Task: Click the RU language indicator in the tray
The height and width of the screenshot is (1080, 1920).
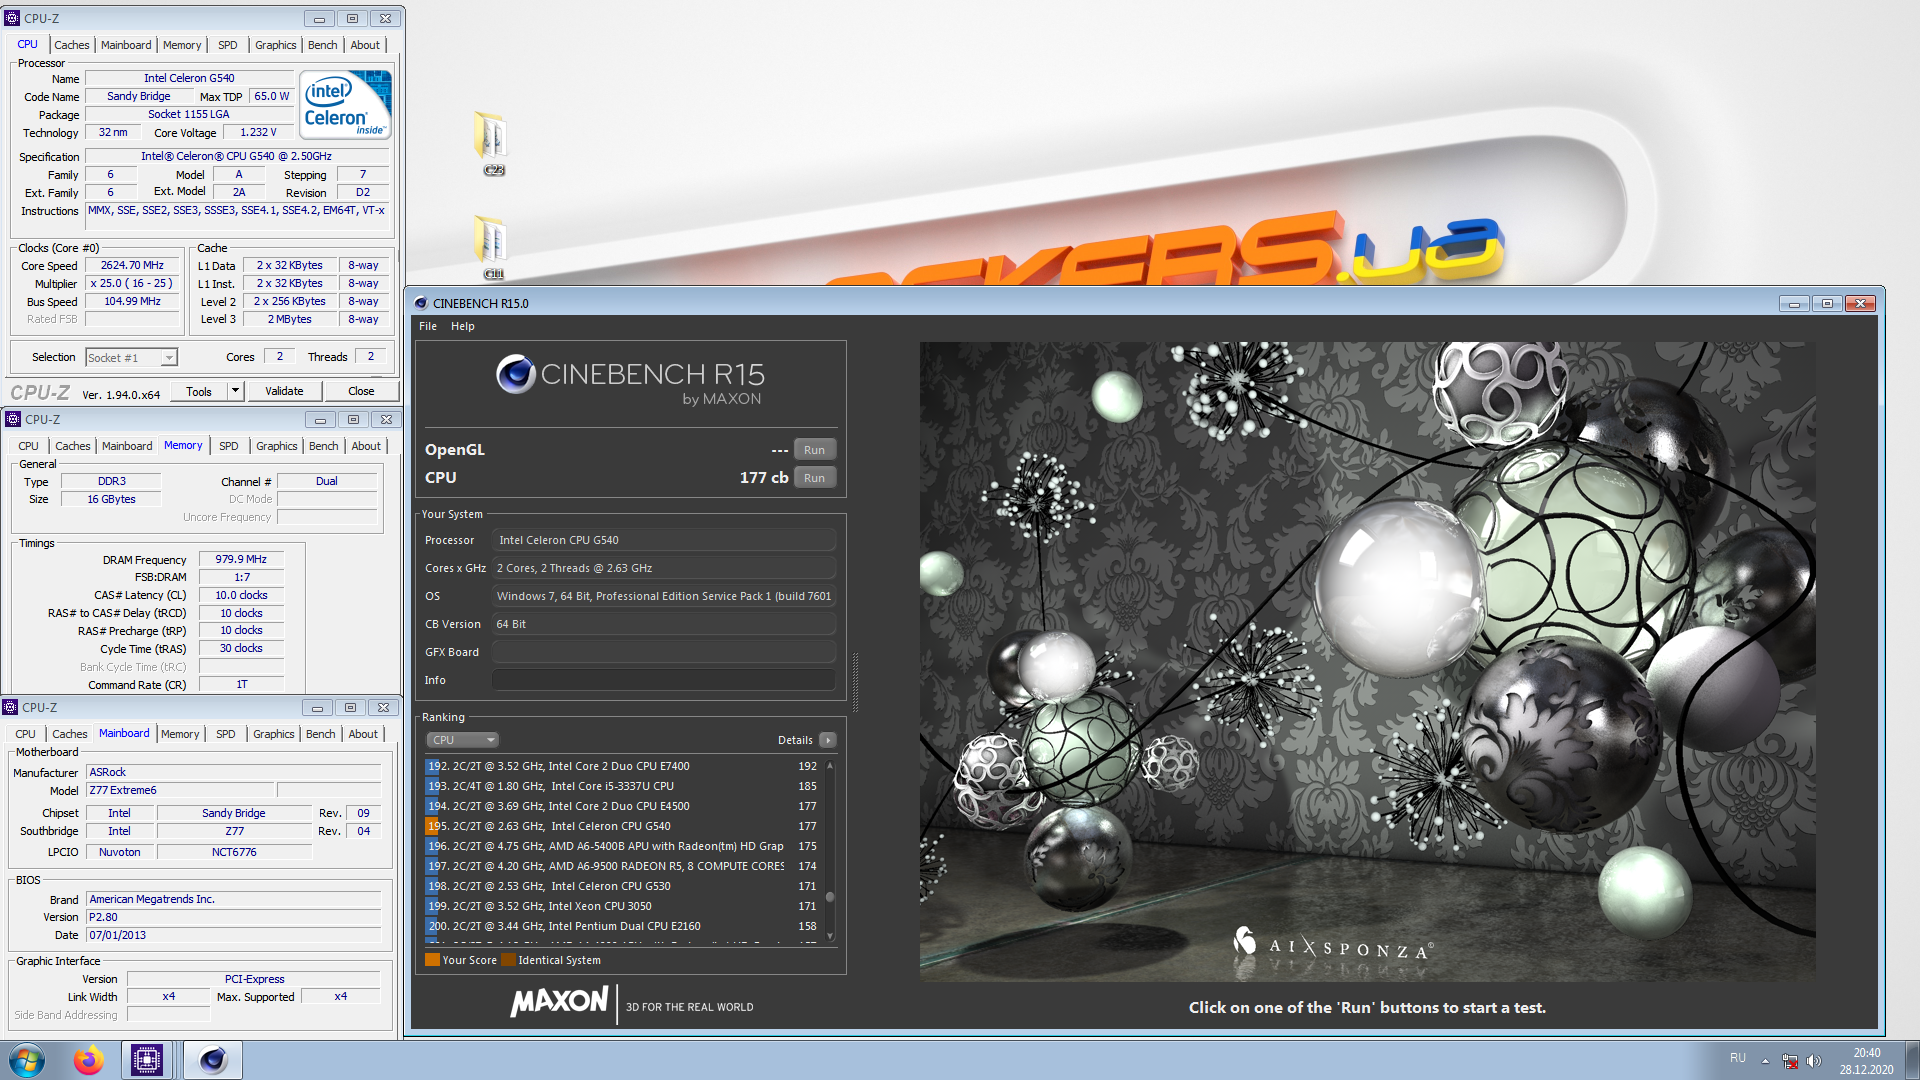Action: click(1738, 1058)
